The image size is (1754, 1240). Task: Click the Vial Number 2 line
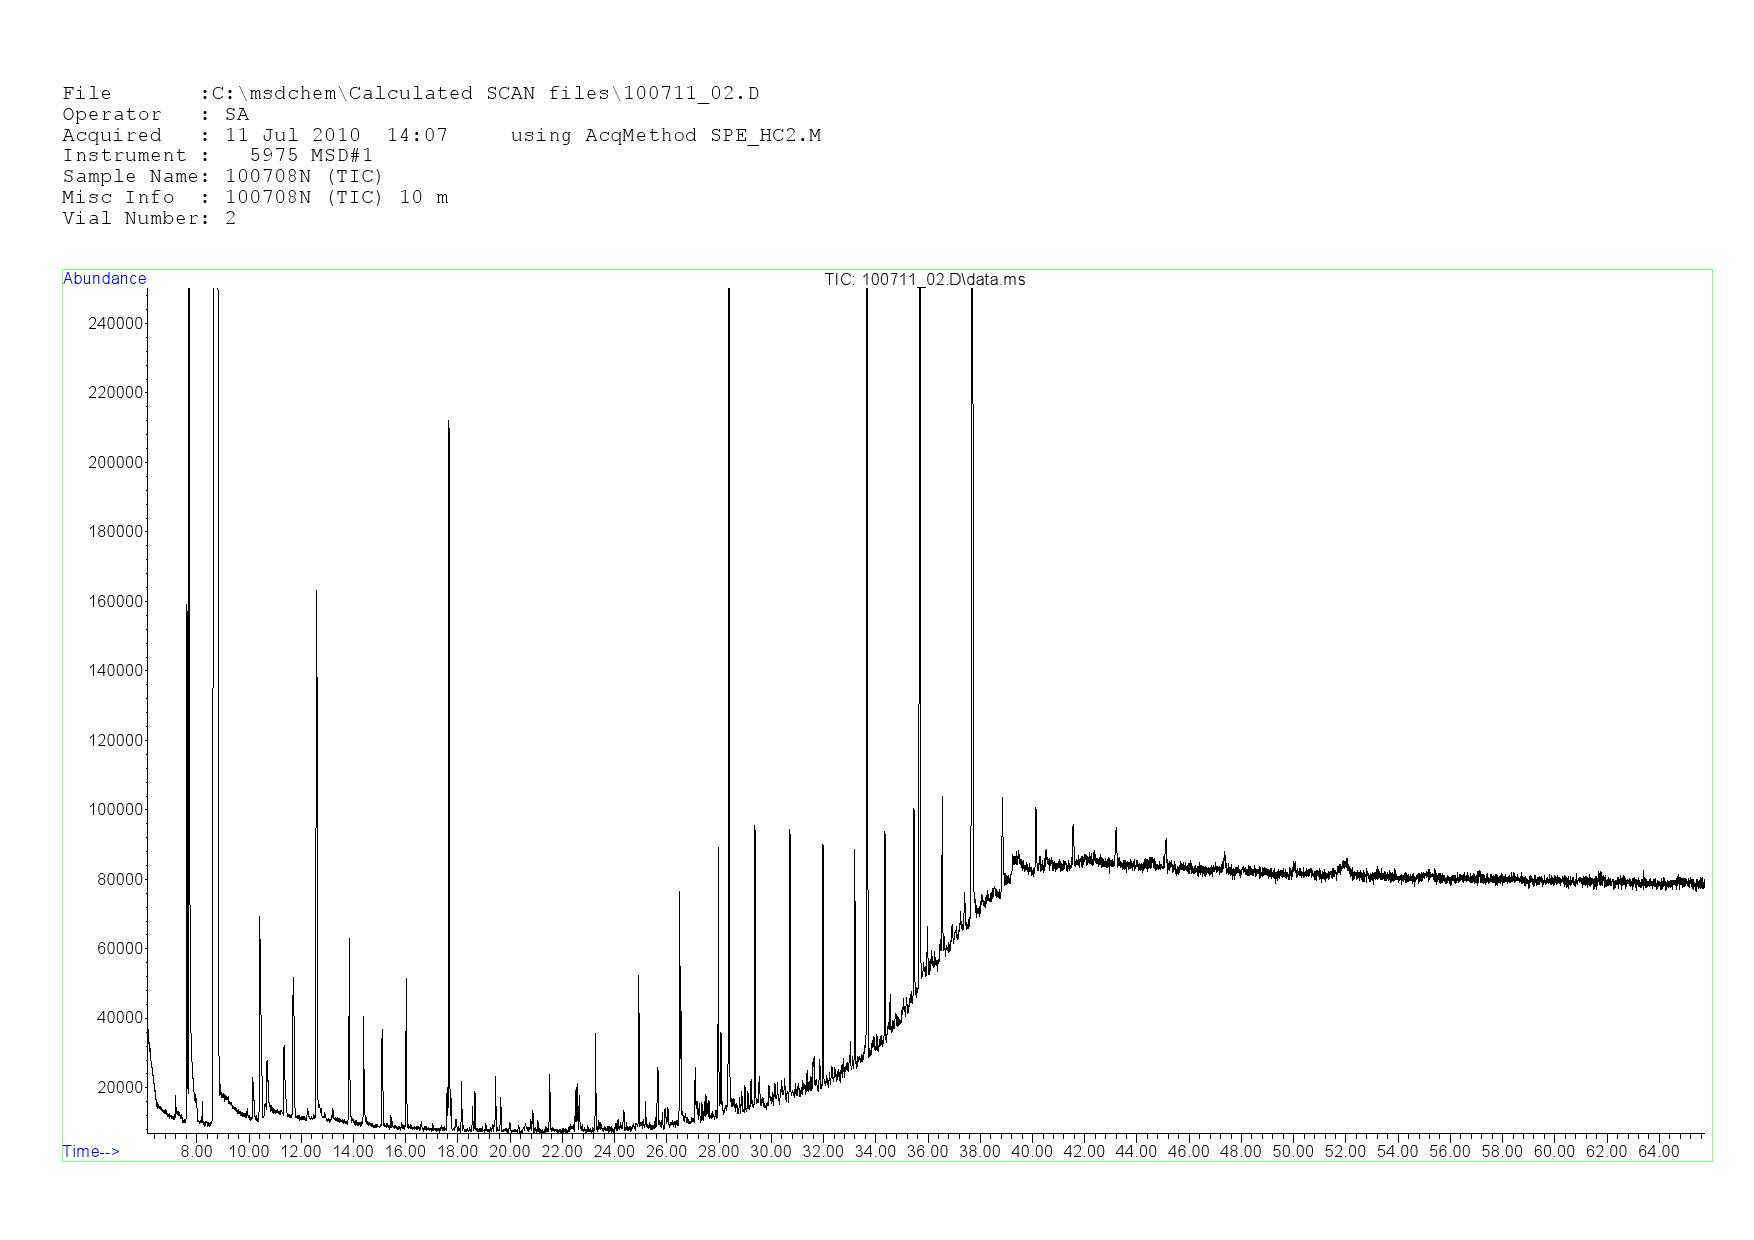pos(149,219)
